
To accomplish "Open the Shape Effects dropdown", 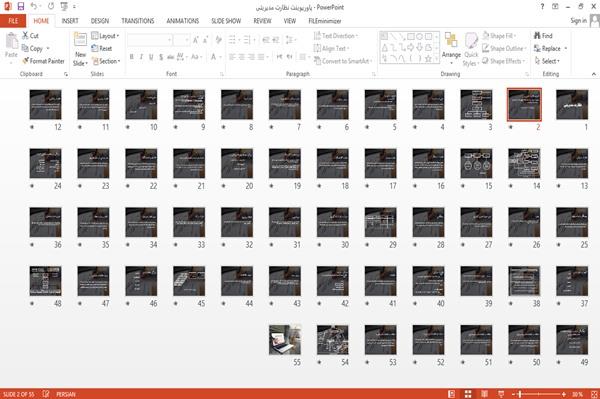I will pyautogui.click(x=504, y=61).
